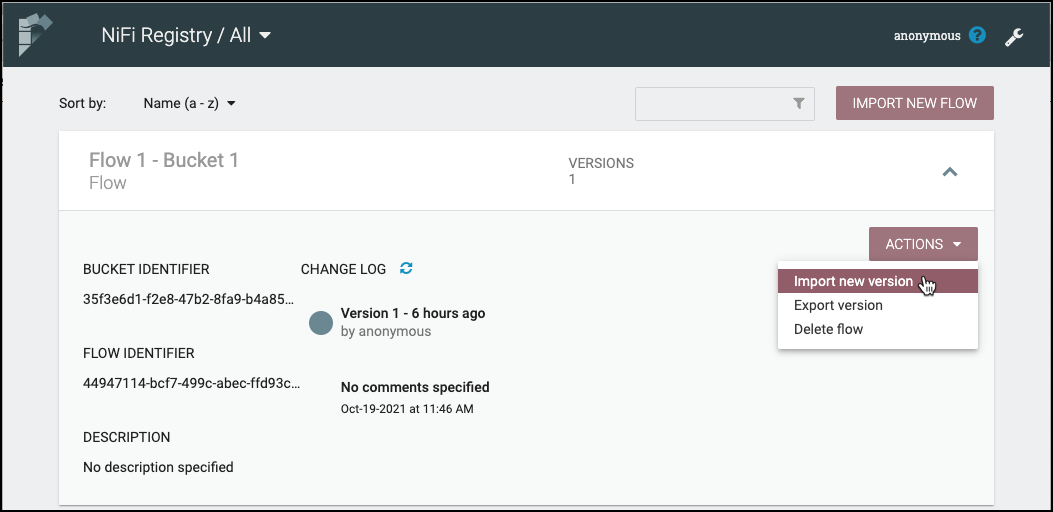Click the filter funnel icon

coord(799,103)
